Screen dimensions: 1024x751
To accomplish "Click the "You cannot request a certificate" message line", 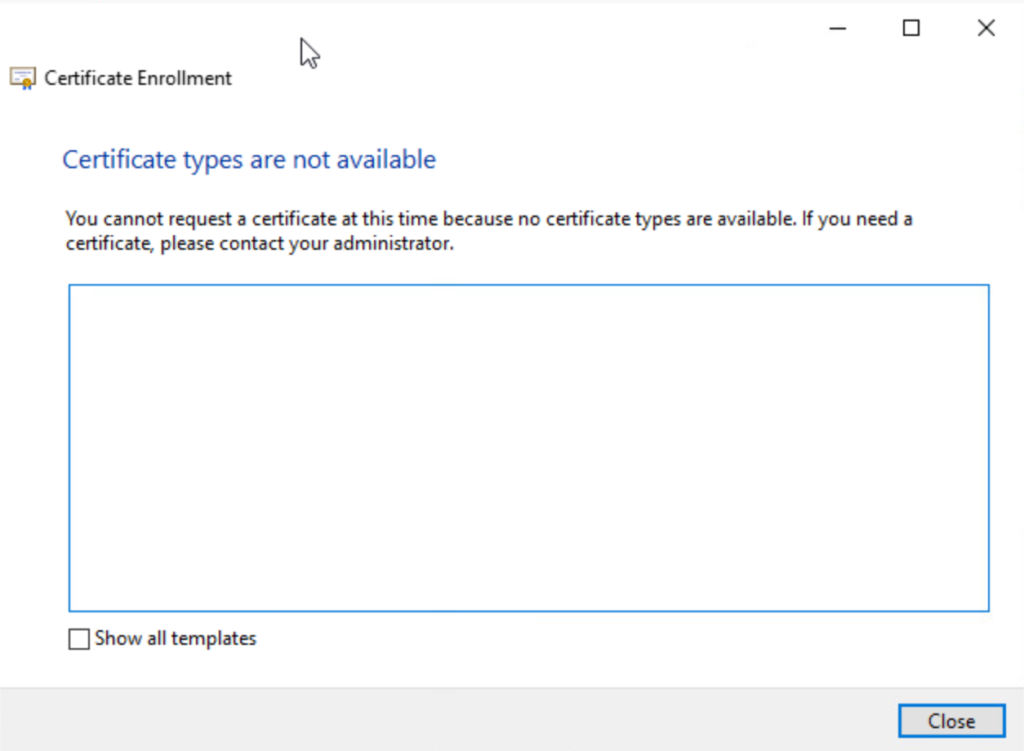I will point(488,219).
